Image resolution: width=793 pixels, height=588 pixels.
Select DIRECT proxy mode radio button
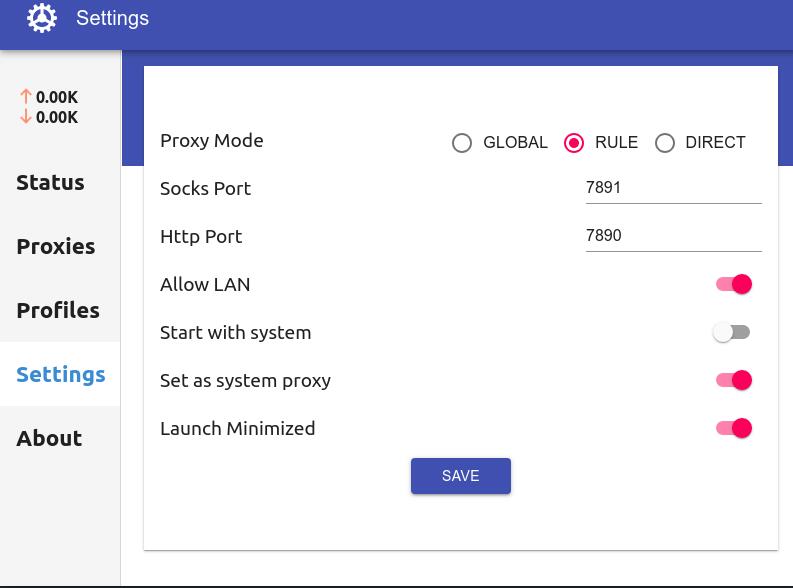(665, 143)
